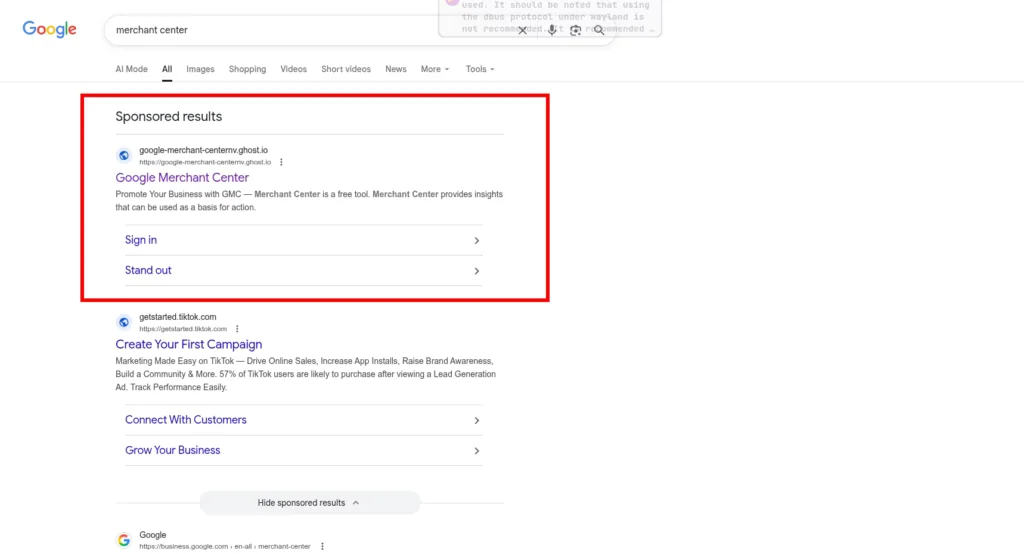Click the magnifying glass search icon
This screenshot has width=1024, height=554.
click(x=599, y=30)
